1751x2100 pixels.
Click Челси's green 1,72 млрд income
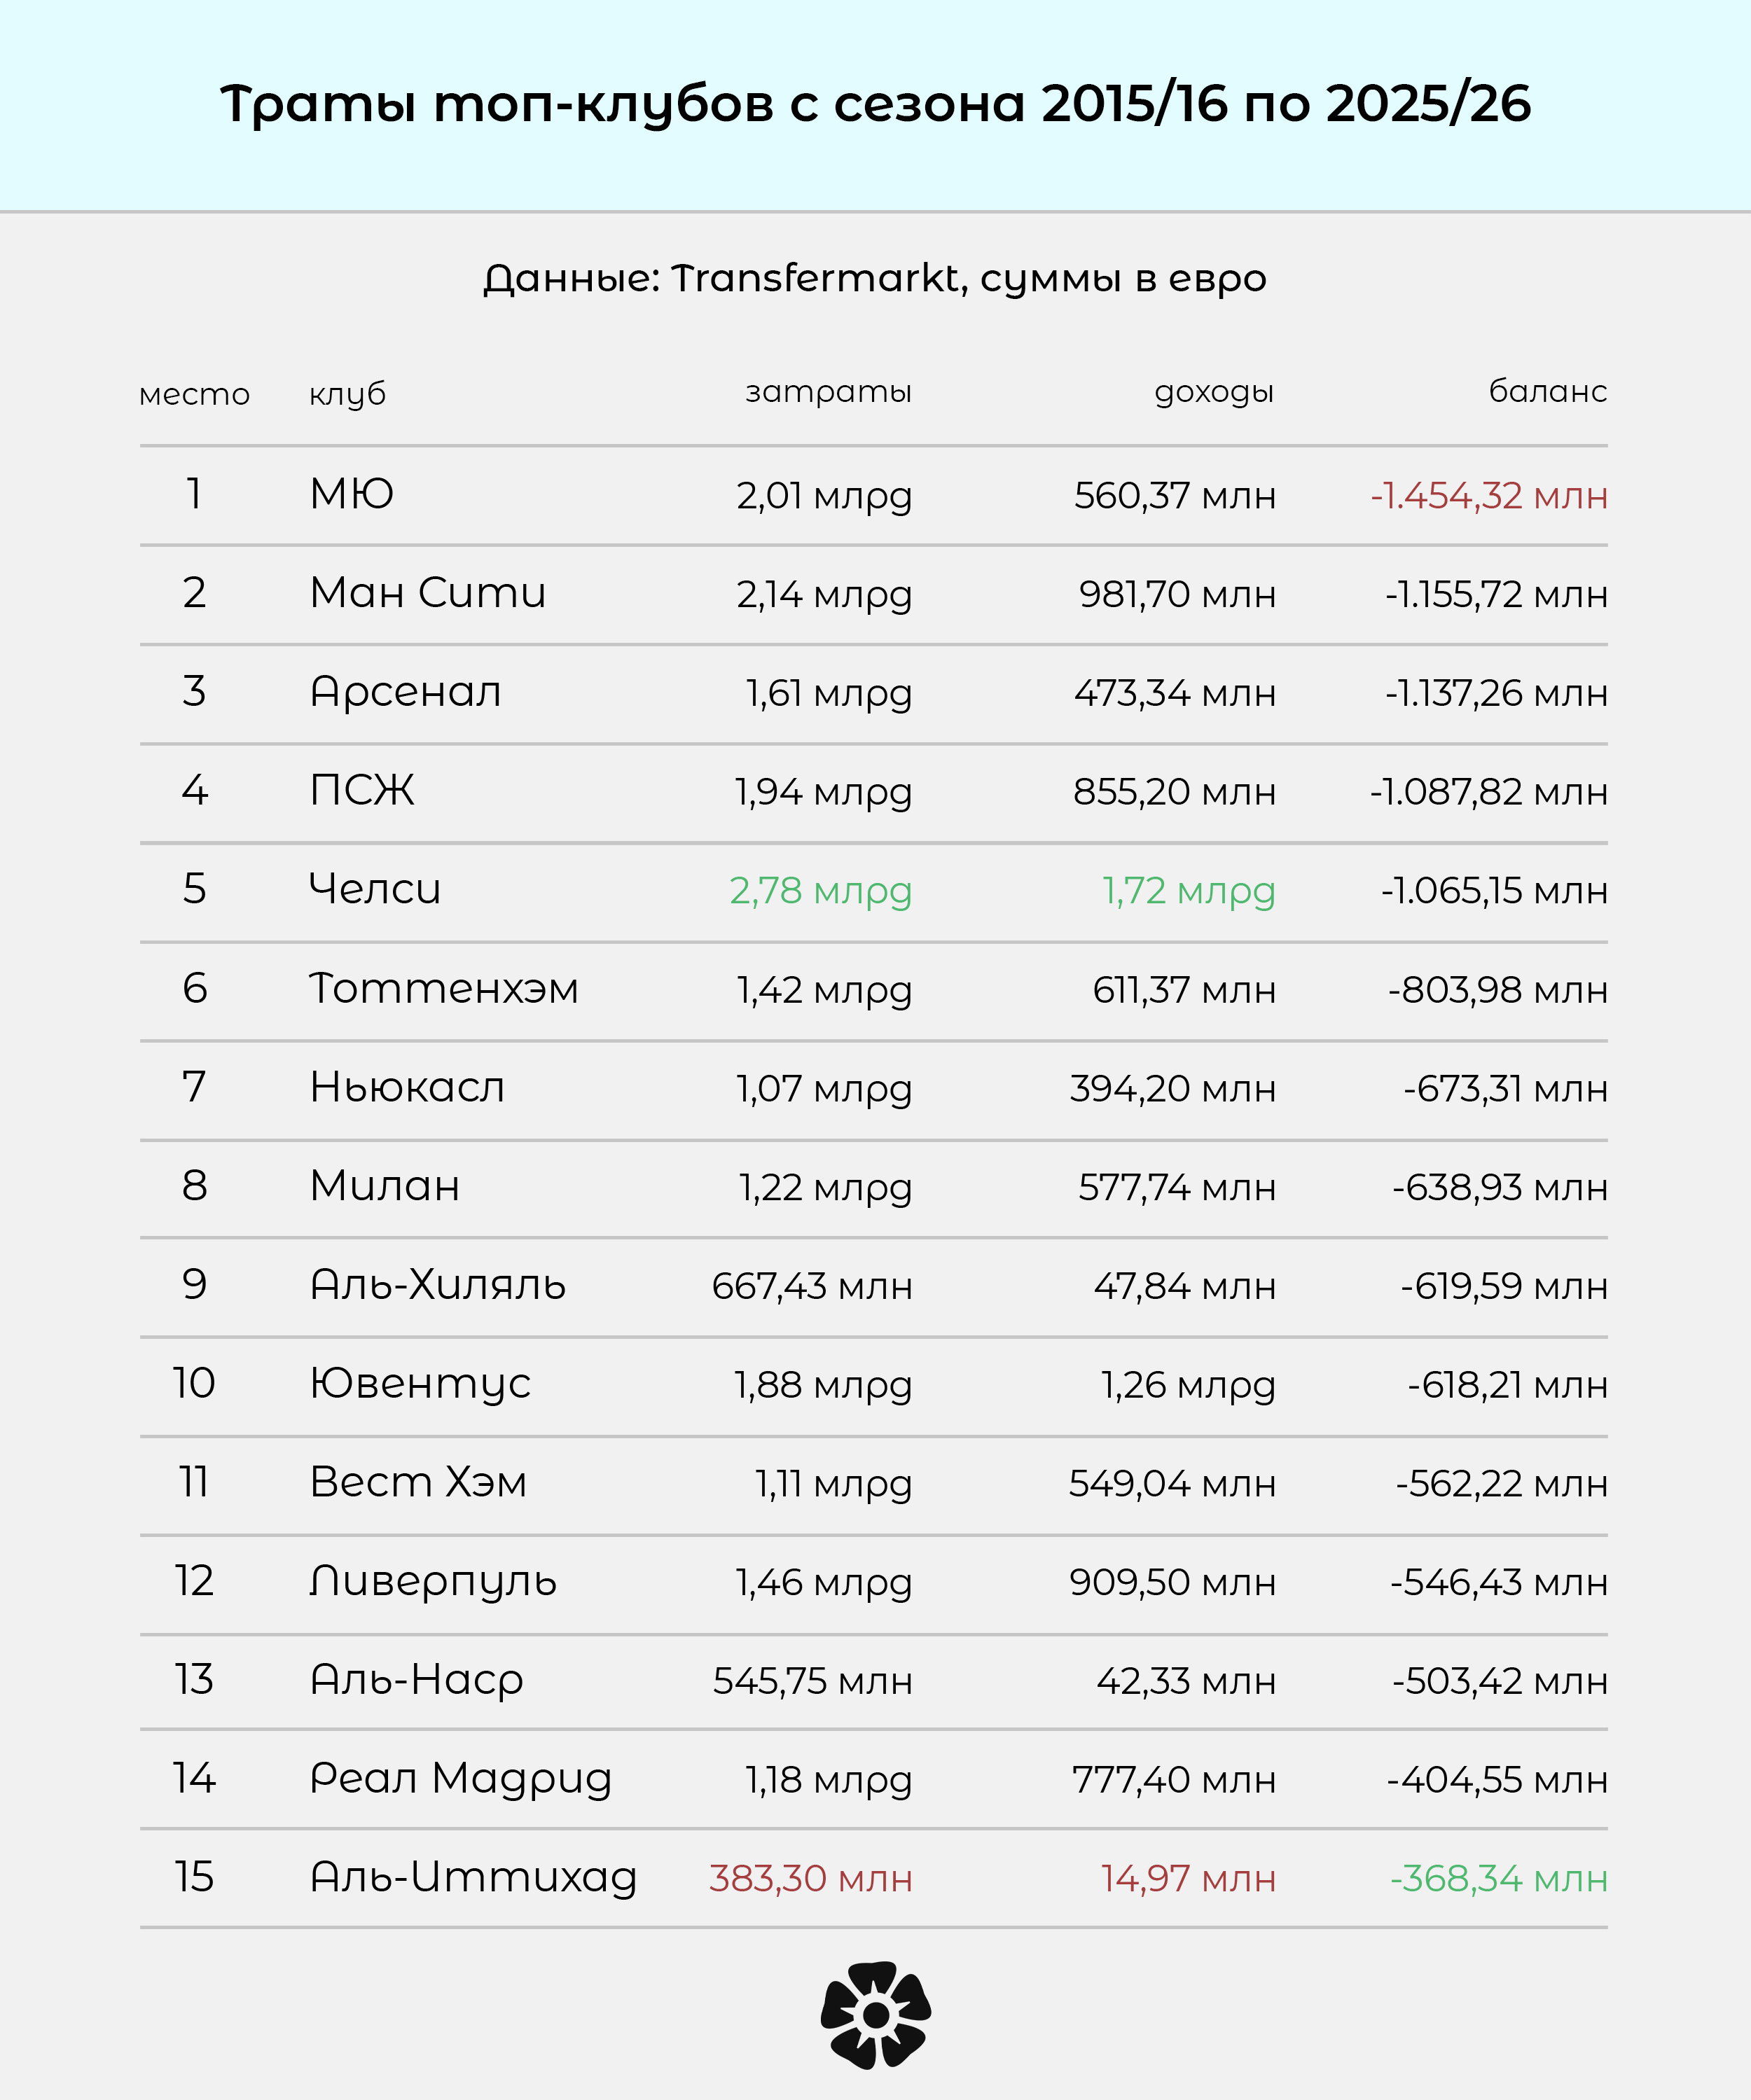click(x=1188, y=891)
